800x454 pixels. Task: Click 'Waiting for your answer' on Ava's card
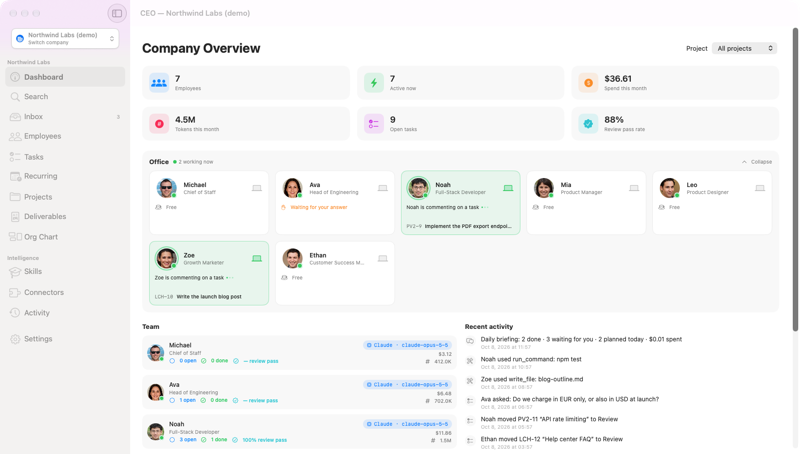(318, 208)
